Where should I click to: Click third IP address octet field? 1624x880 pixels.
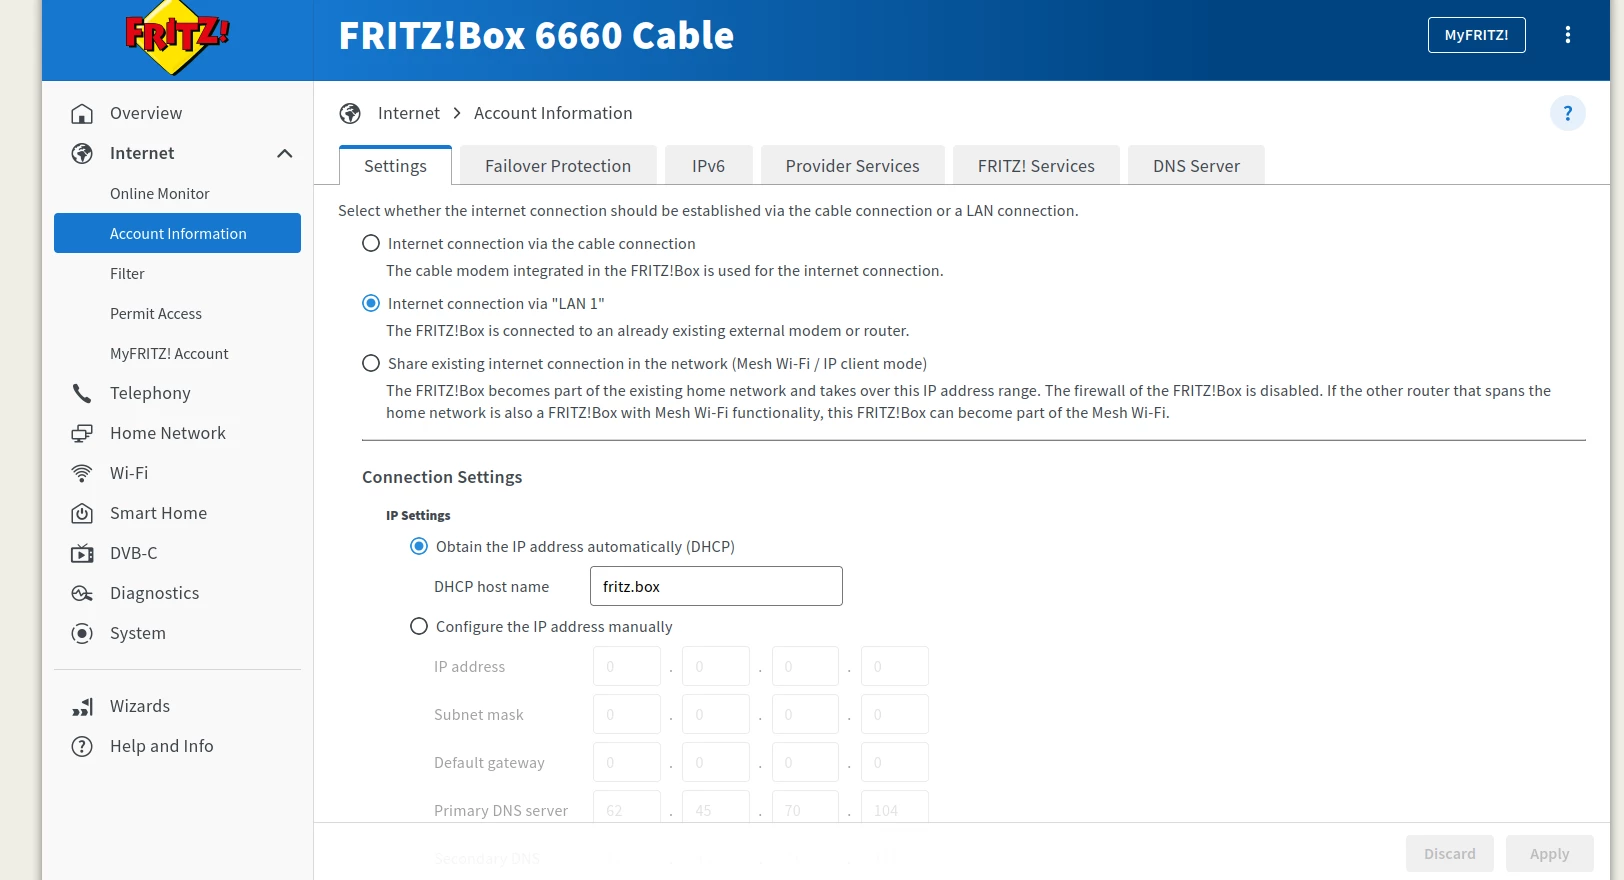(x=805, y=666)
